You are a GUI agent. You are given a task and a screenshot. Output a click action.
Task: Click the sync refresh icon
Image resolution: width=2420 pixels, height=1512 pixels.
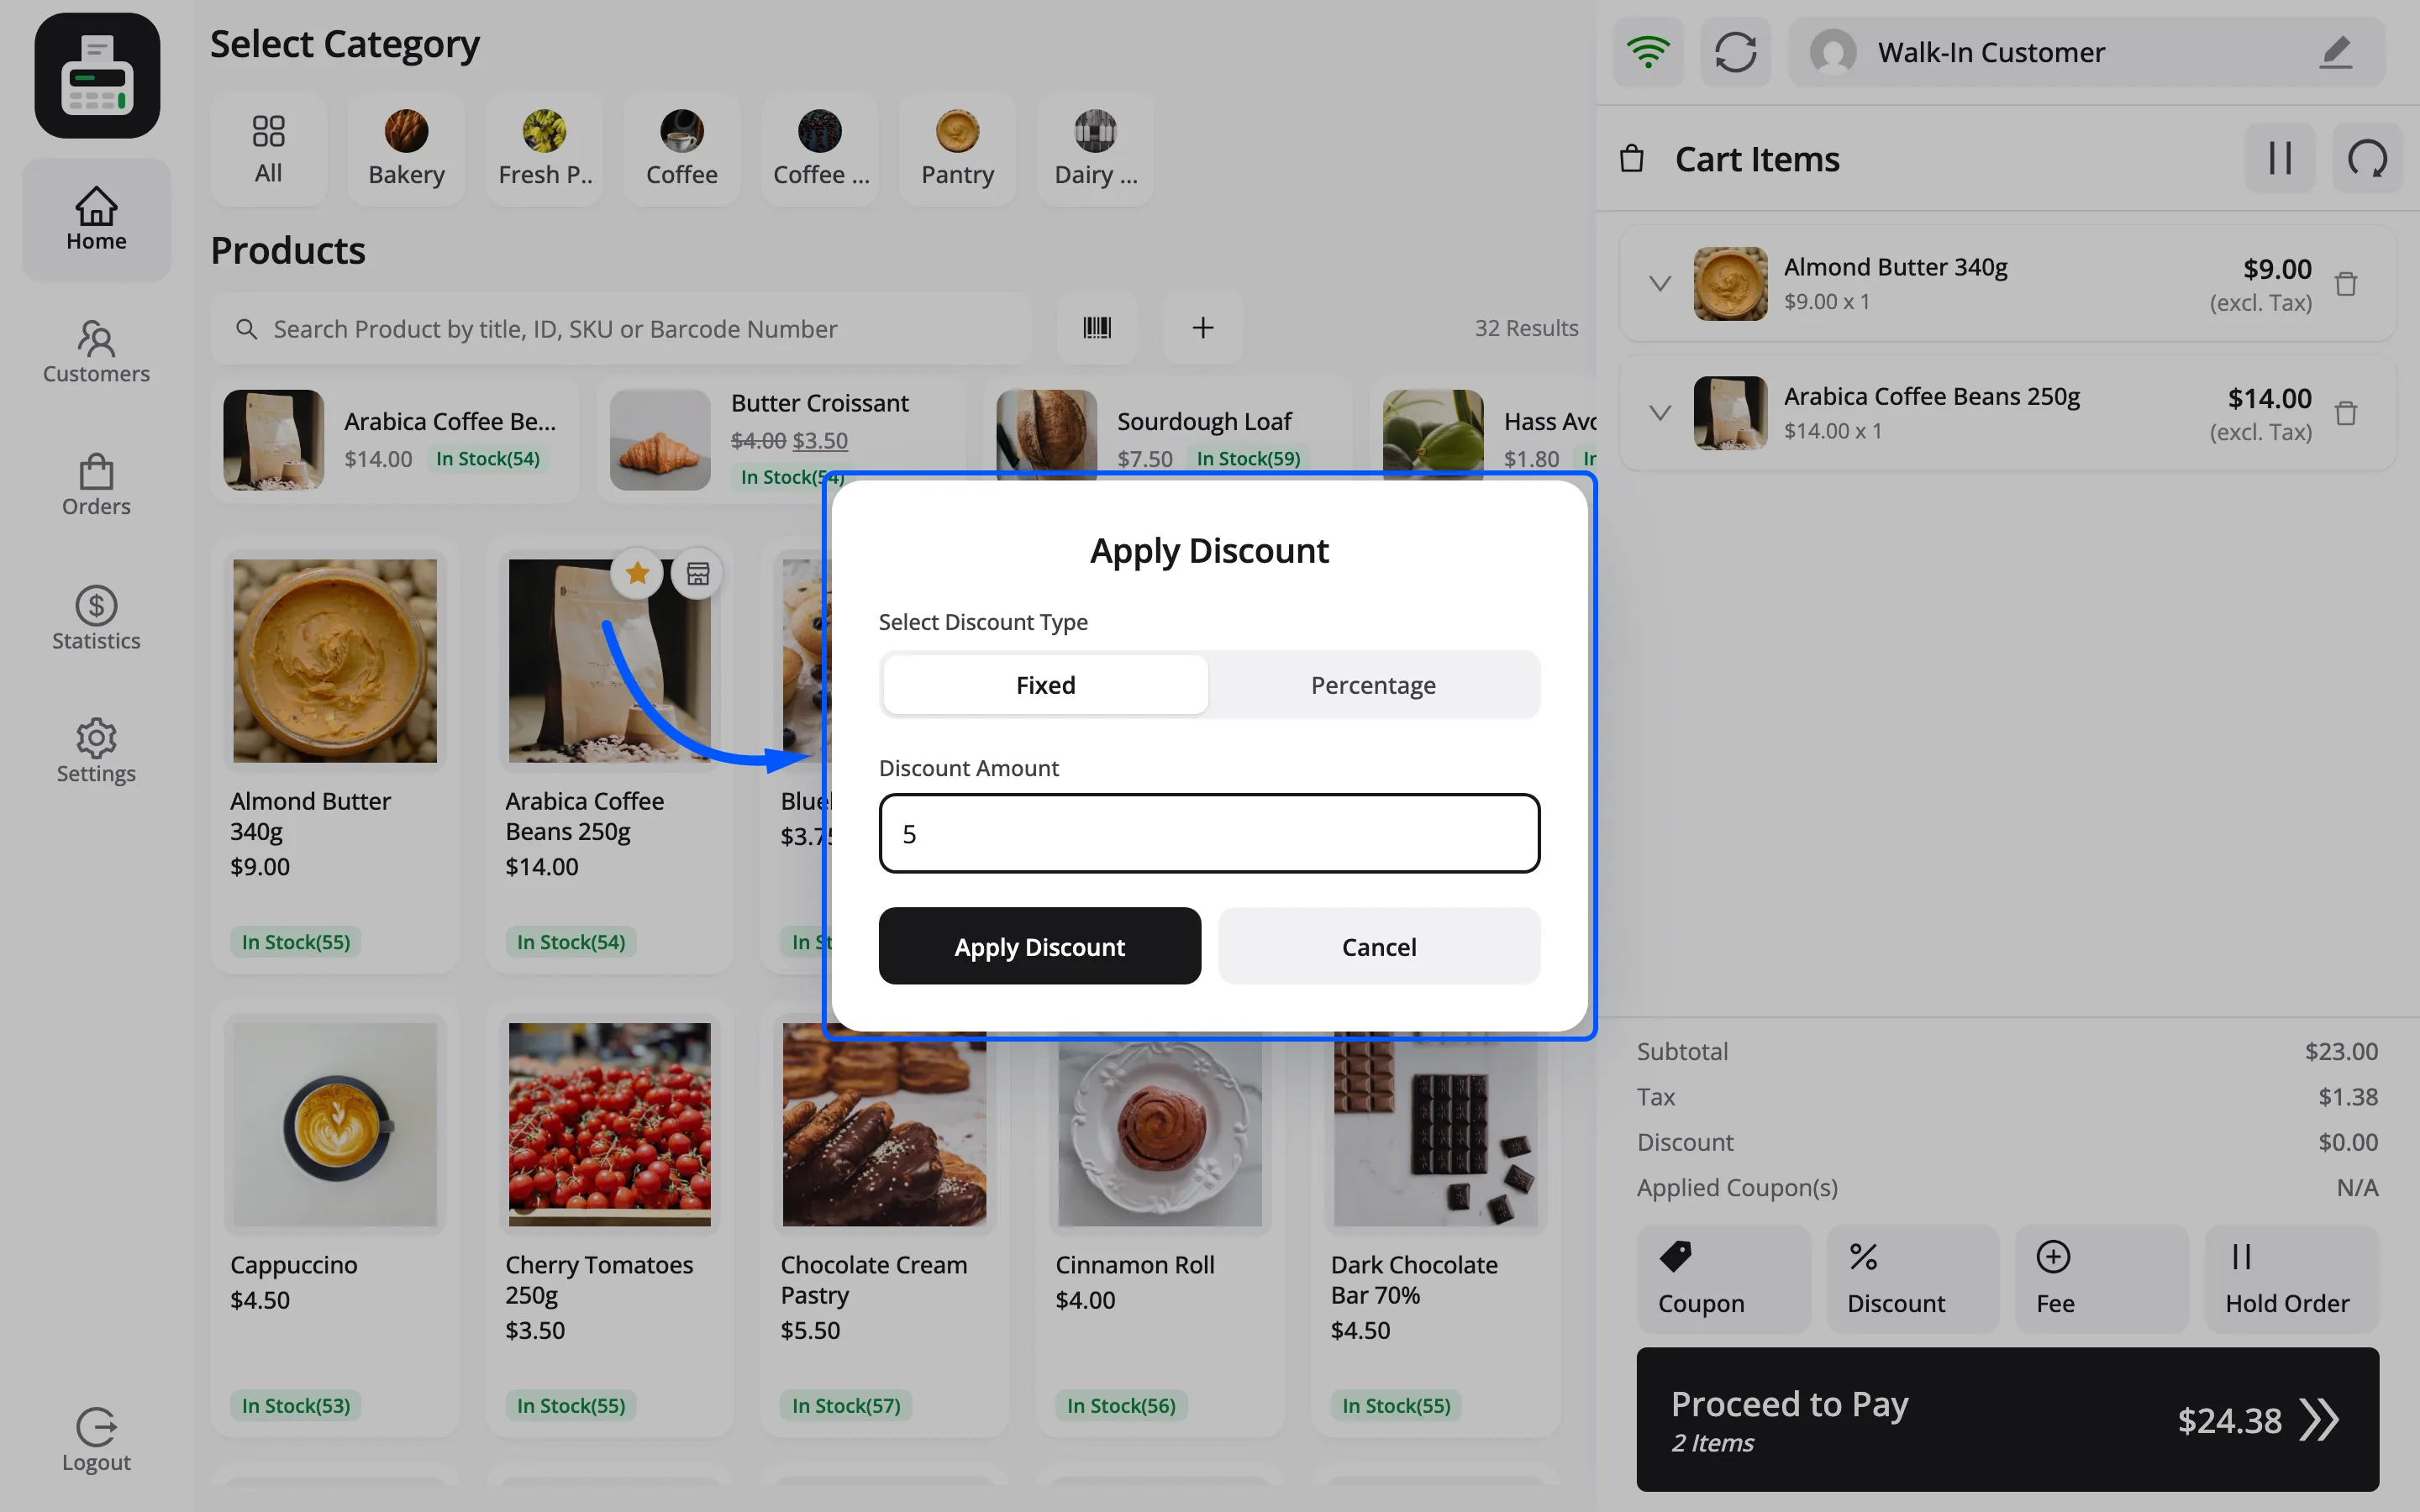[1735, 52]
